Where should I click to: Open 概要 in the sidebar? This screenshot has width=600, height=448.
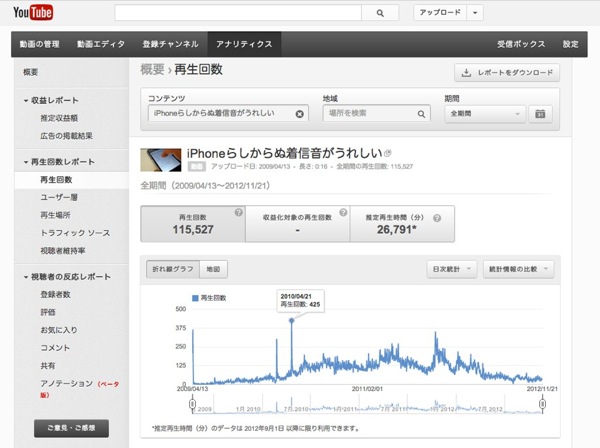point(31,72)
